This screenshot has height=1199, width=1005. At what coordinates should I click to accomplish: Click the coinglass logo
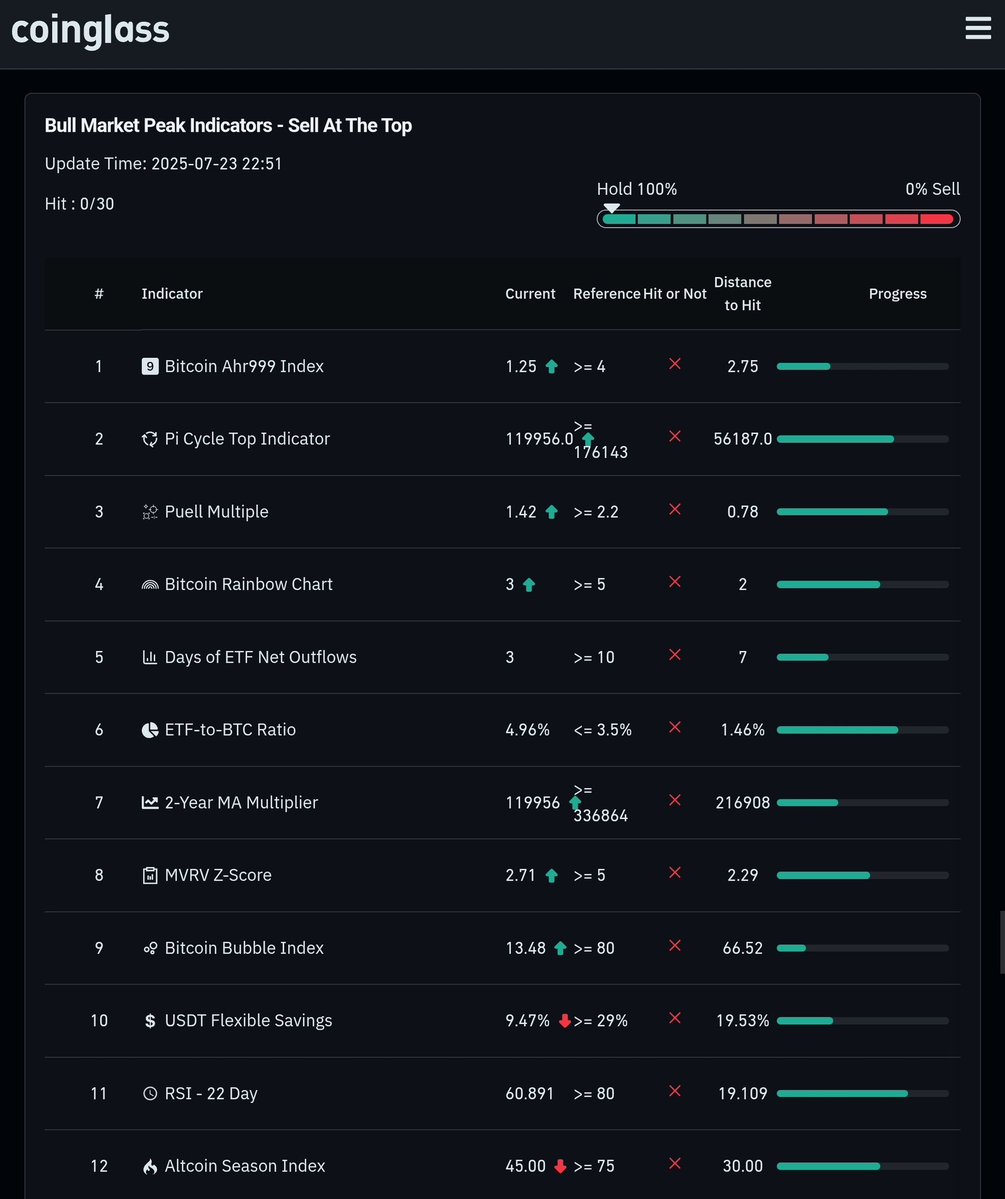(90, 31)
